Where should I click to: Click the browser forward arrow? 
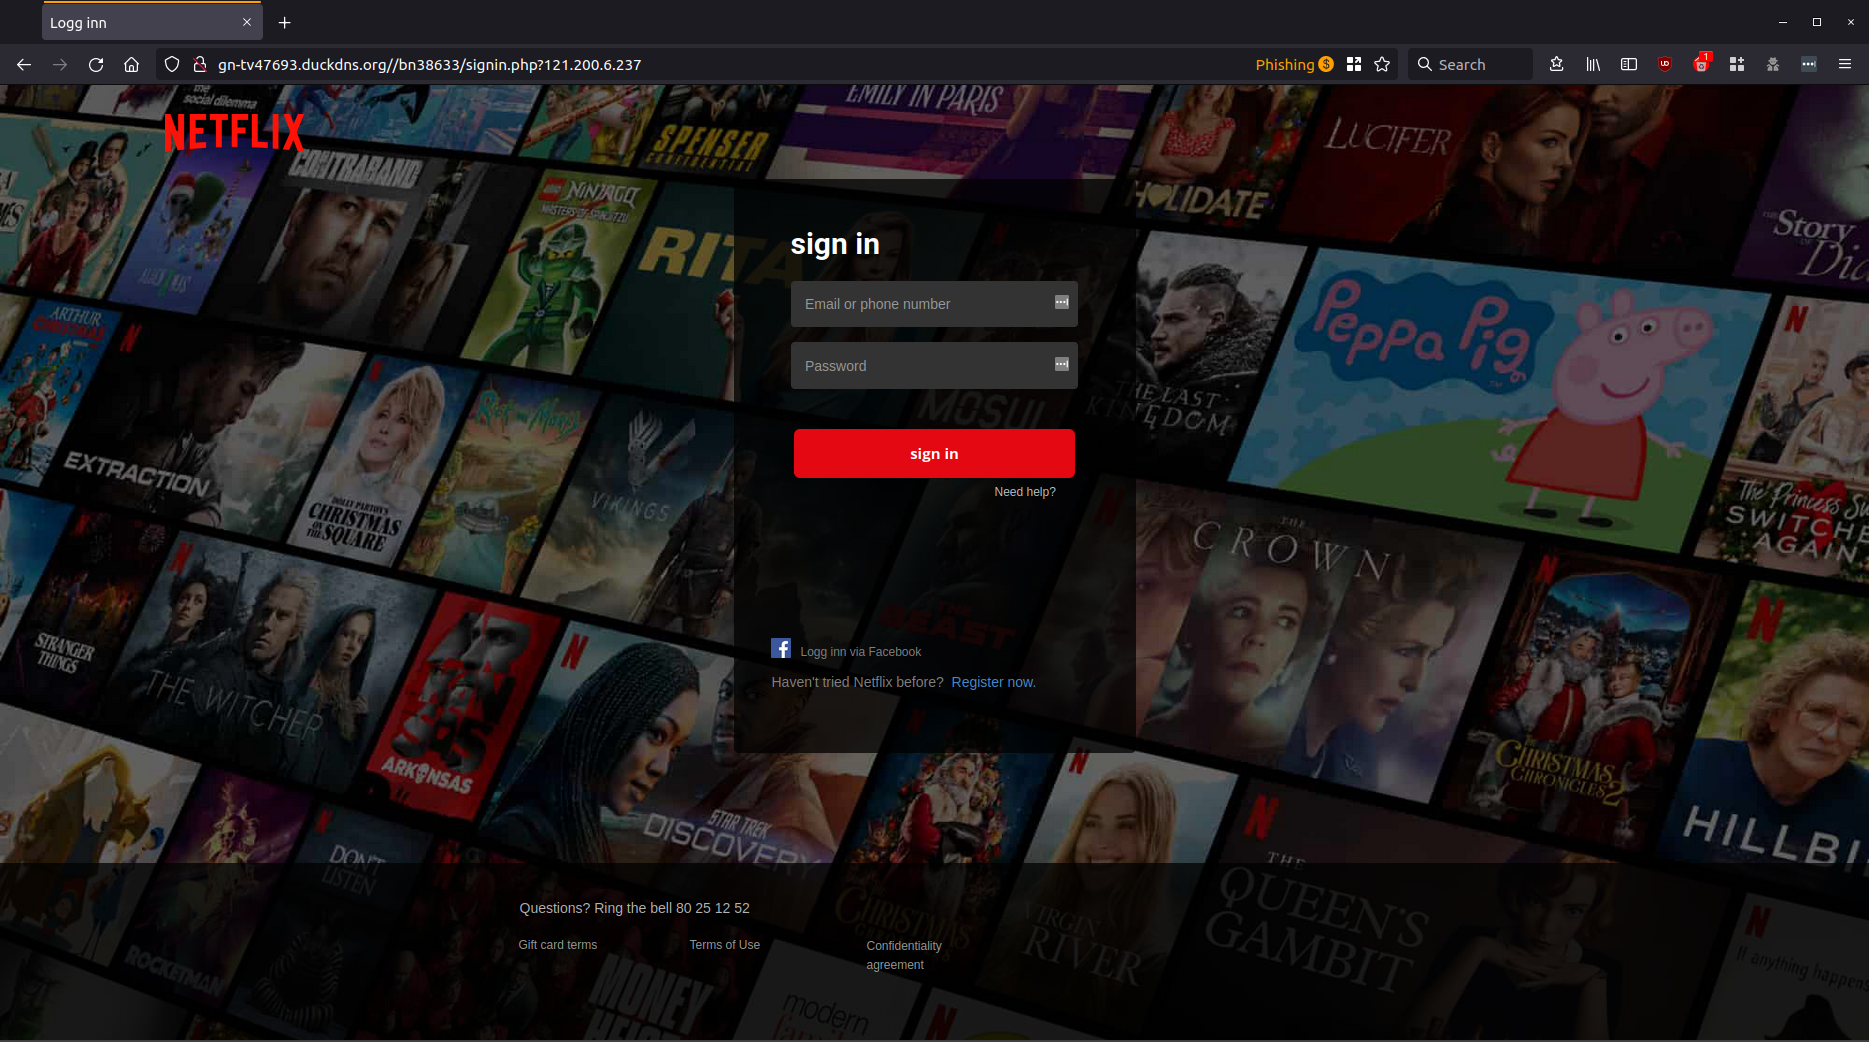60,64
